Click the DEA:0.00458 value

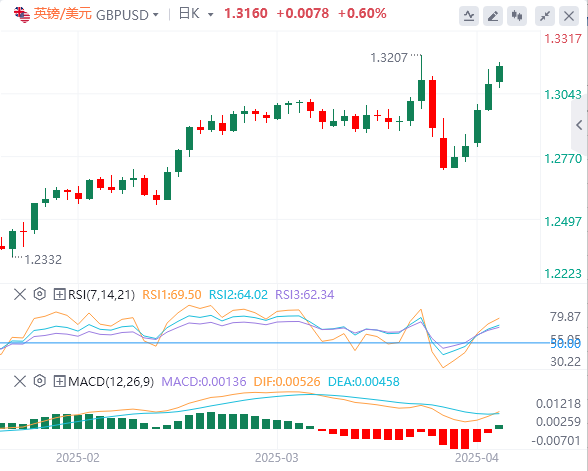click(364, 382)
